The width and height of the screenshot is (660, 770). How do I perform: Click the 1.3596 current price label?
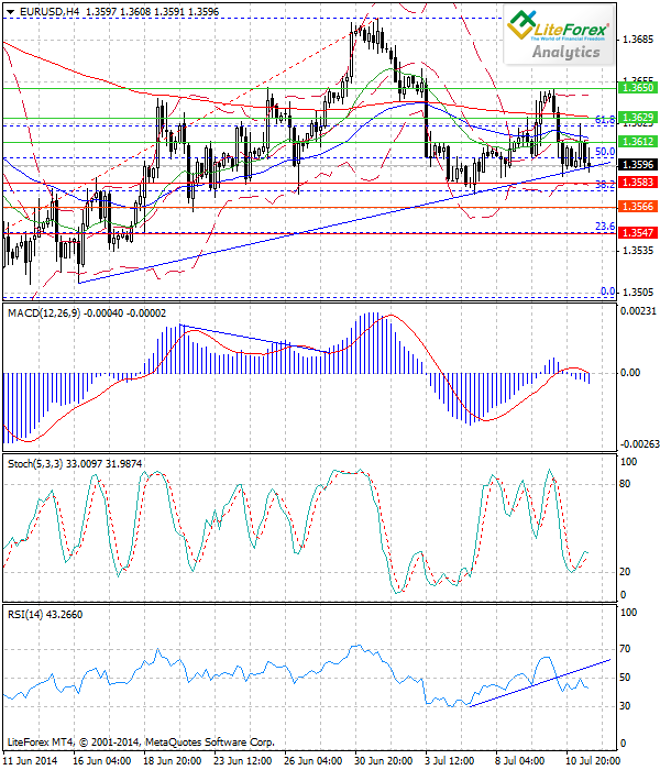tap(638, 165)
